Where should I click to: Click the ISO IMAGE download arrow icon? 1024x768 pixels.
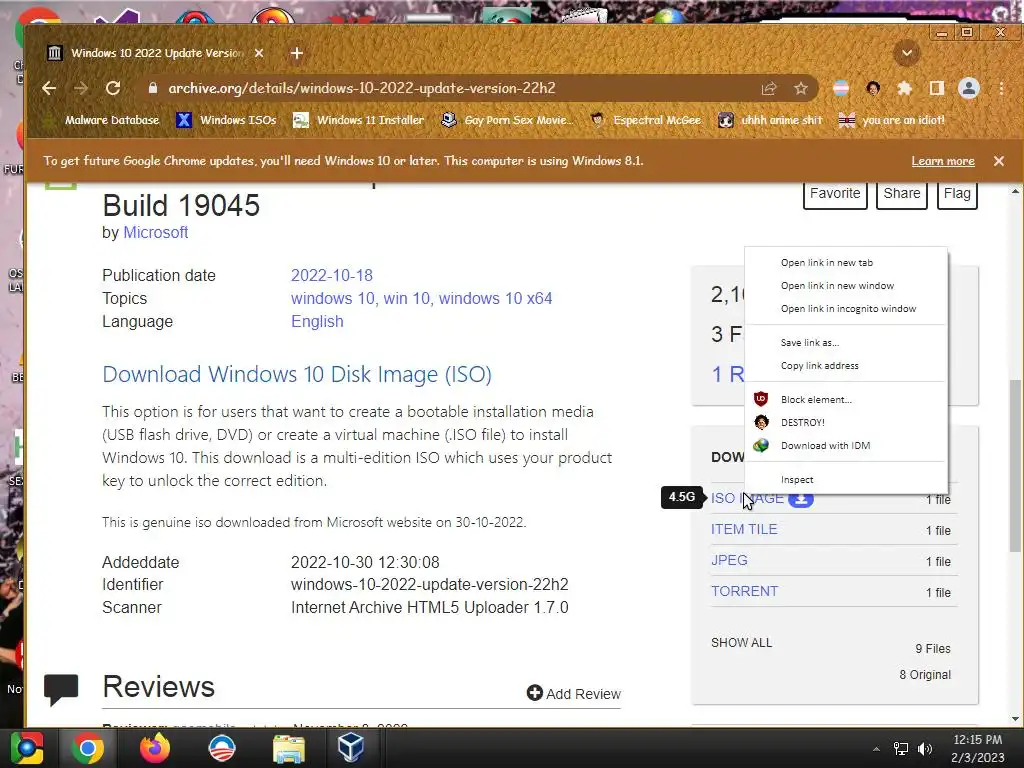(801, 499)
